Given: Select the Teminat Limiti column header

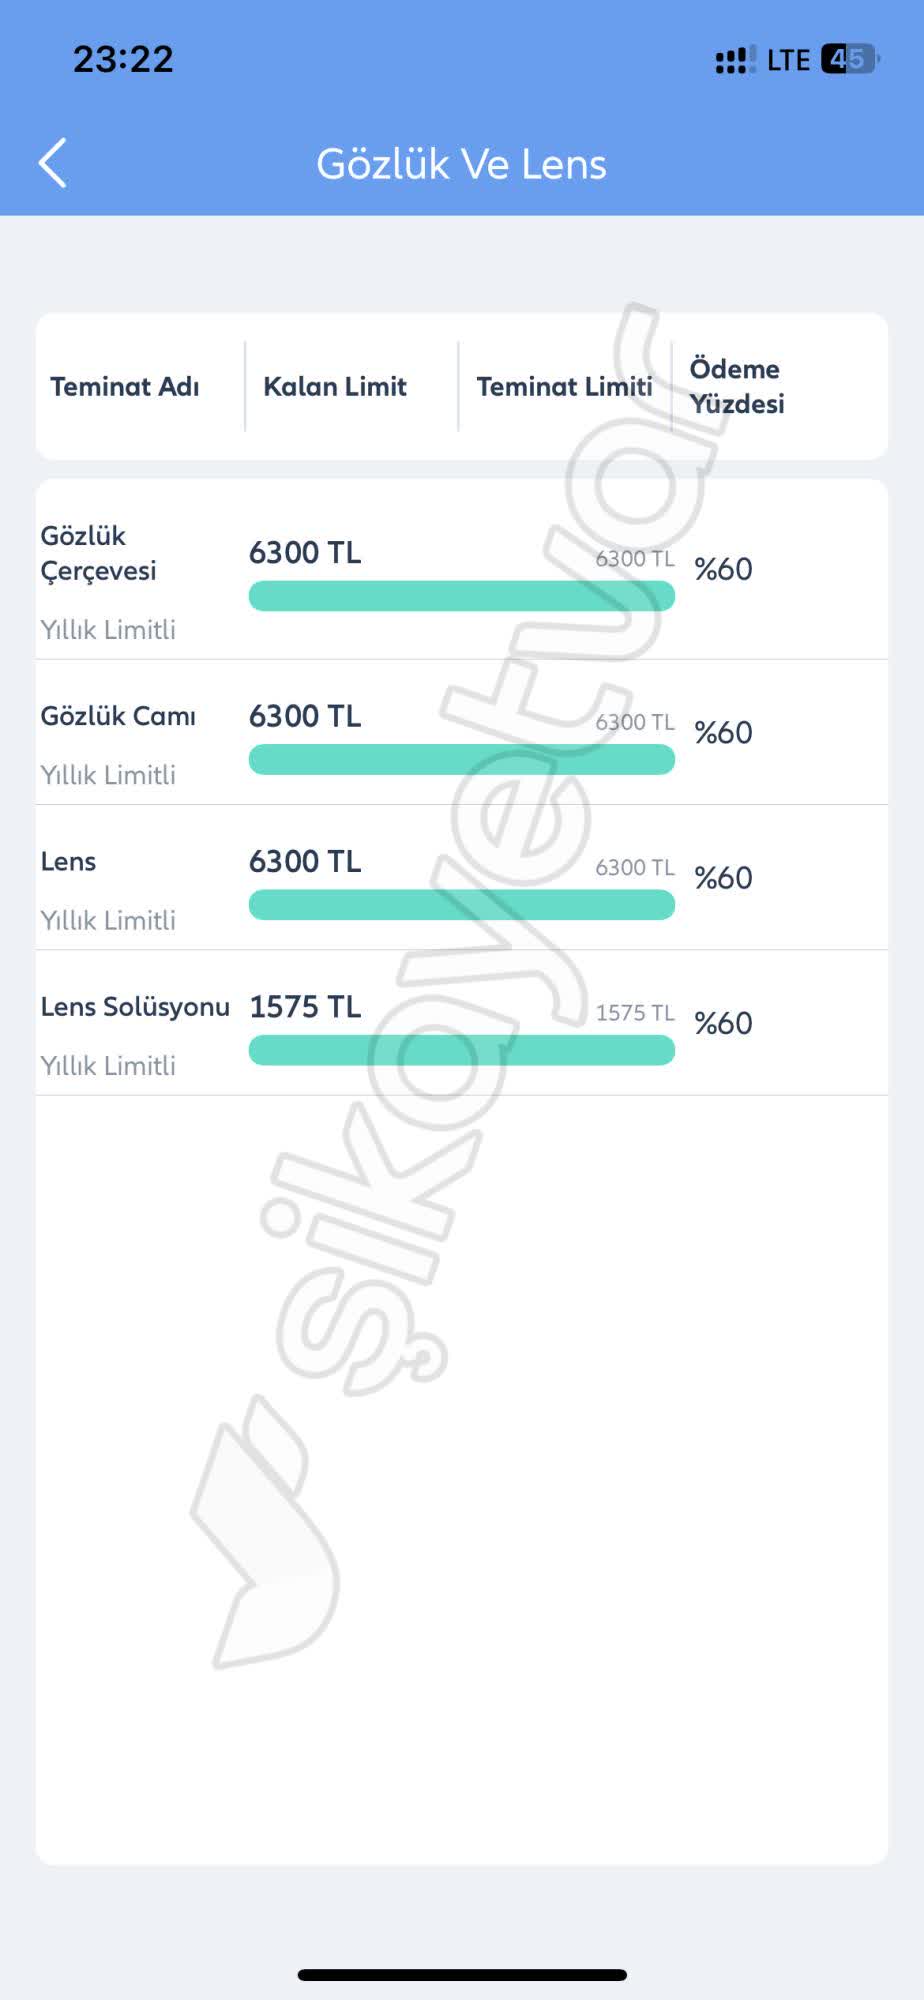Looking at the screenshot, I should pos(564,387).
